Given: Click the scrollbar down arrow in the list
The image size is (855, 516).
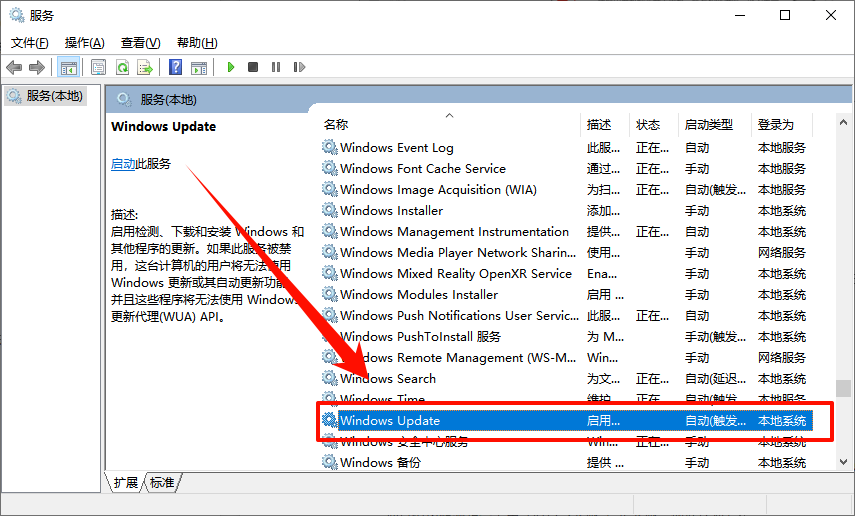Looking at the screenshot, I should tap(844, 462).
